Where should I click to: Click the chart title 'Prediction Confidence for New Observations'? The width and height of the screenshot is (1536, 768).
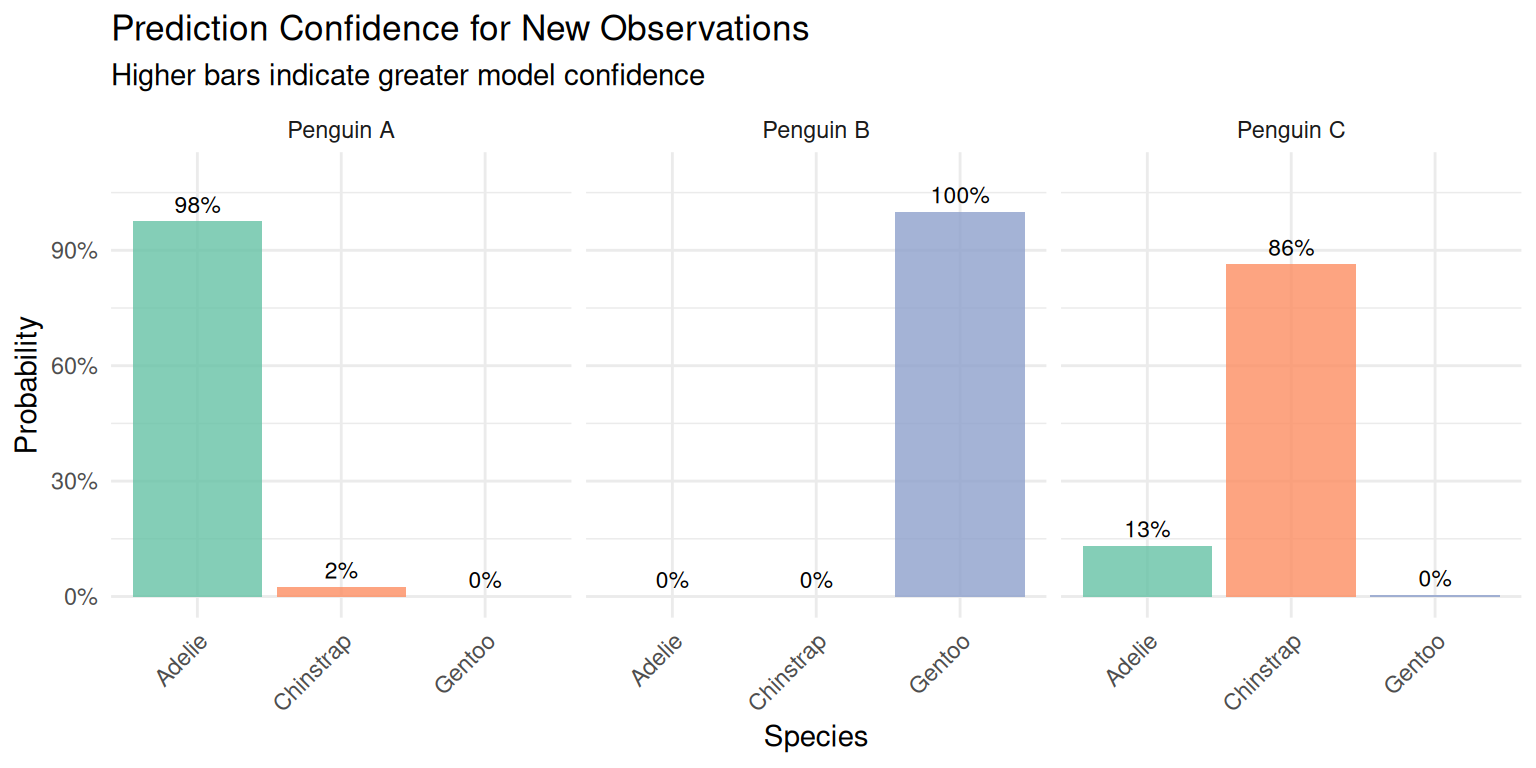point(460,29)
